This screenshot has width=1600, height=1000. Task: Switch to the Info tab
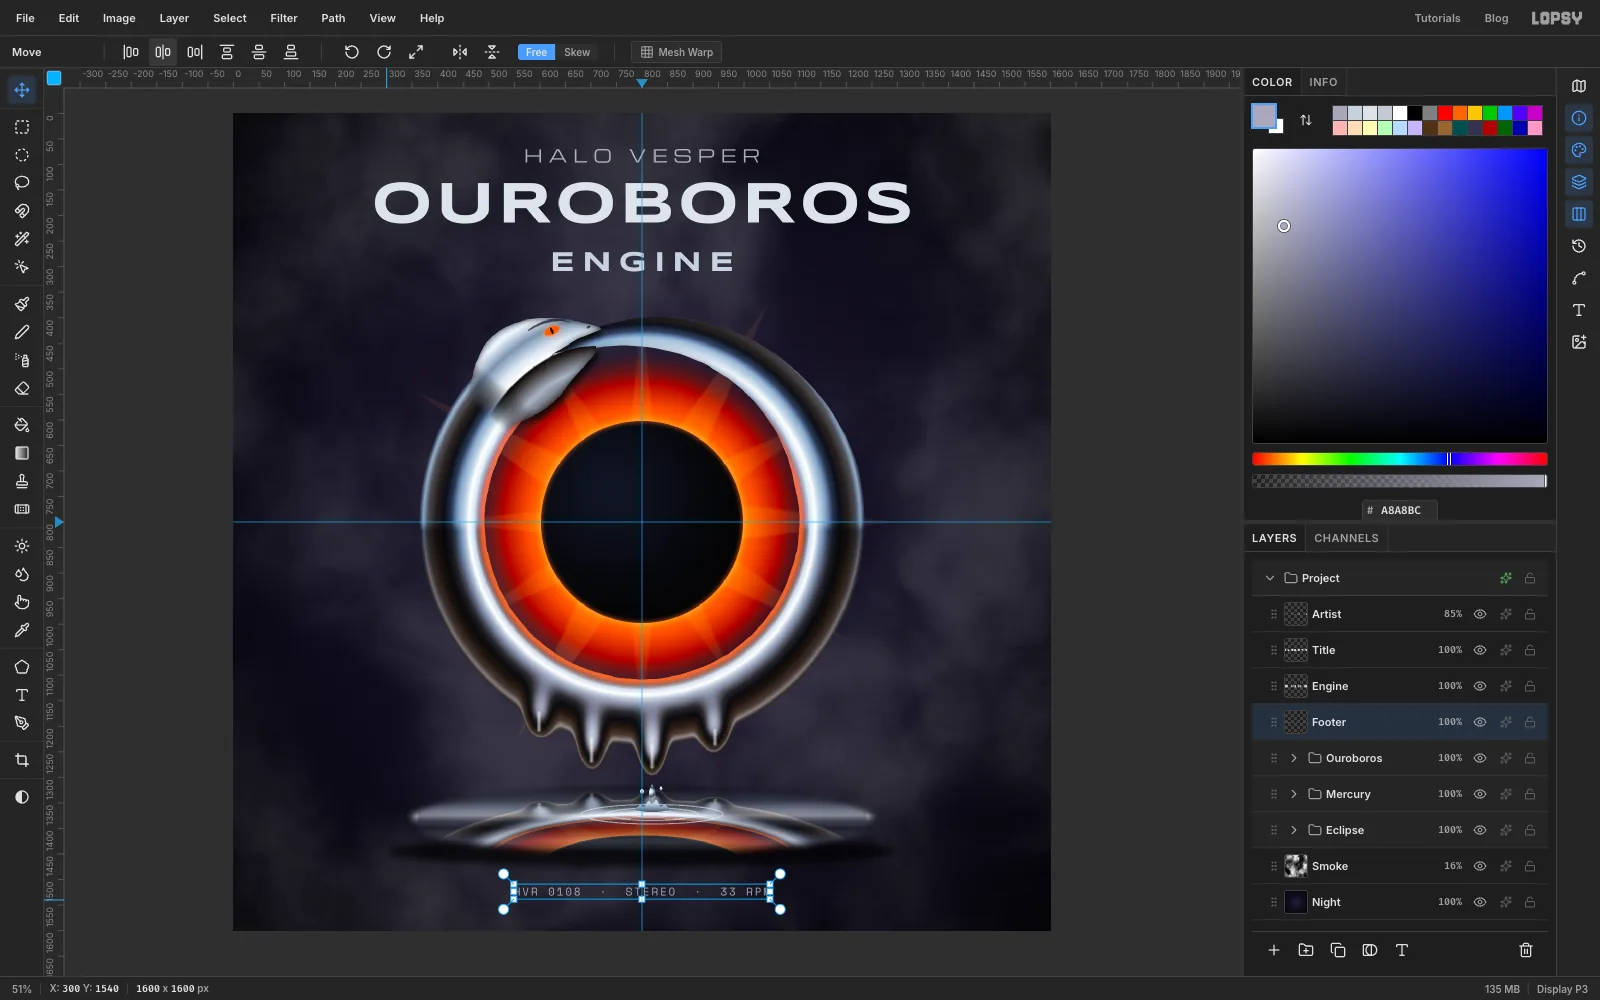(1323, 82)
